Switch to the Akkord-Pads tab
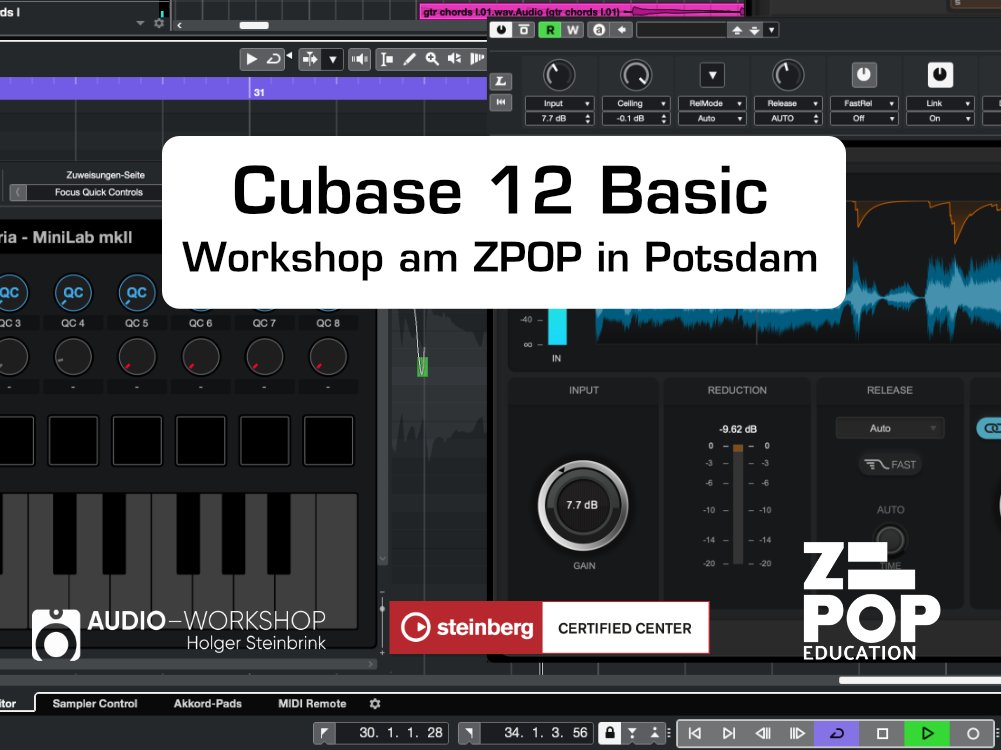Viewport: 1001px width, 750px height. (207, 703)
